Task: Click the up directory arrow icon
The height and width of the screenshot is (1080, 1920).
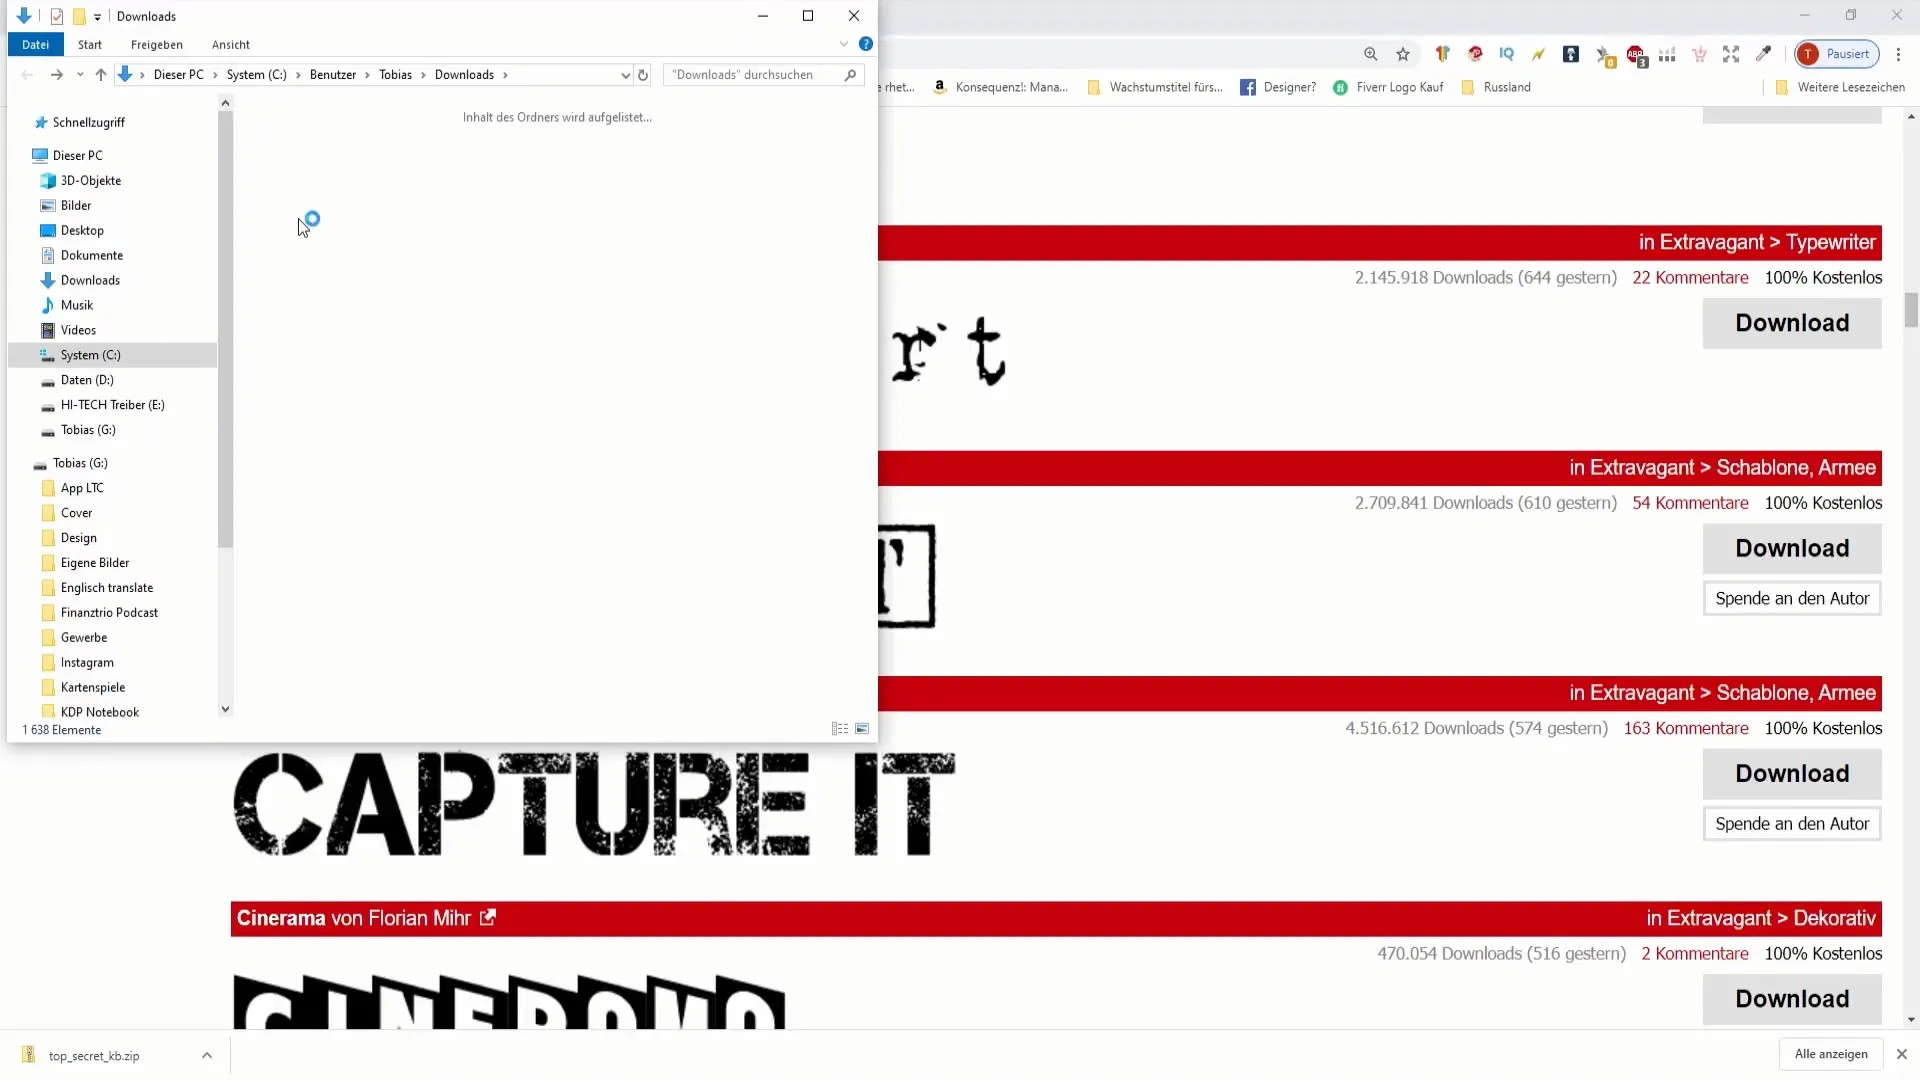Action: [100, 74]
